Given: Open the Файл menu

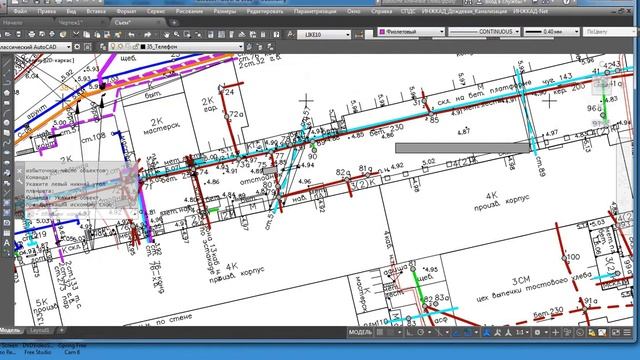Looking at the screenshot, I should coord(20,11).
